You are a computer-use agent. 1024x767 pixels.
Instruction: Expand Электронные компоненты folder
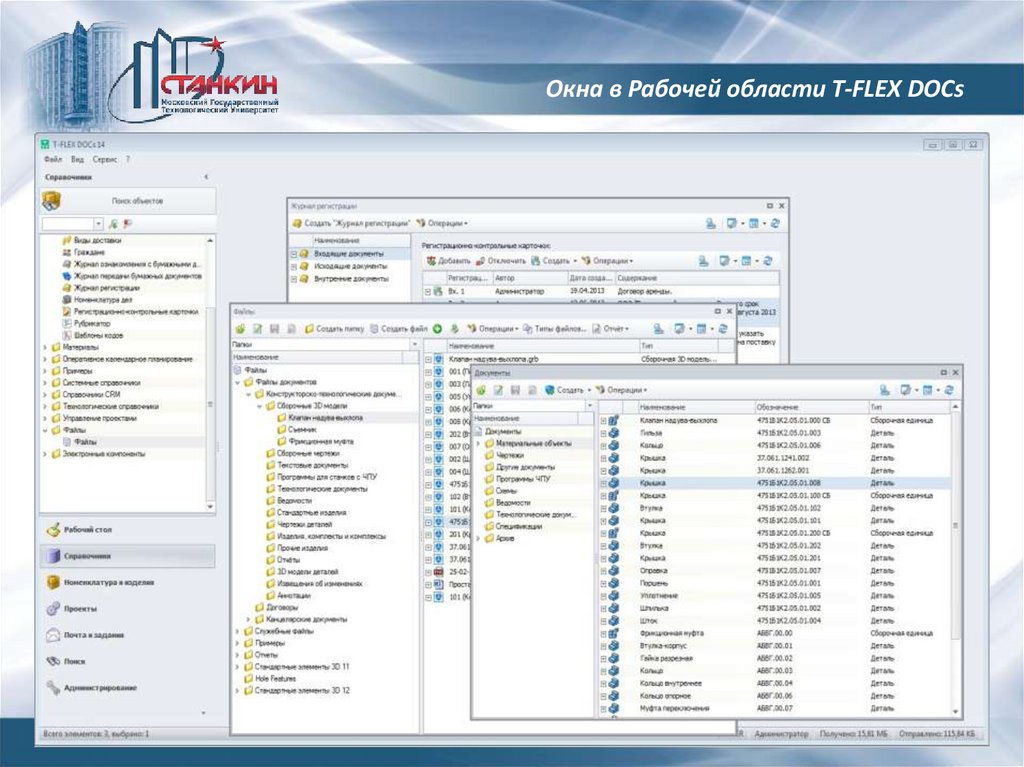coord(45,454)
